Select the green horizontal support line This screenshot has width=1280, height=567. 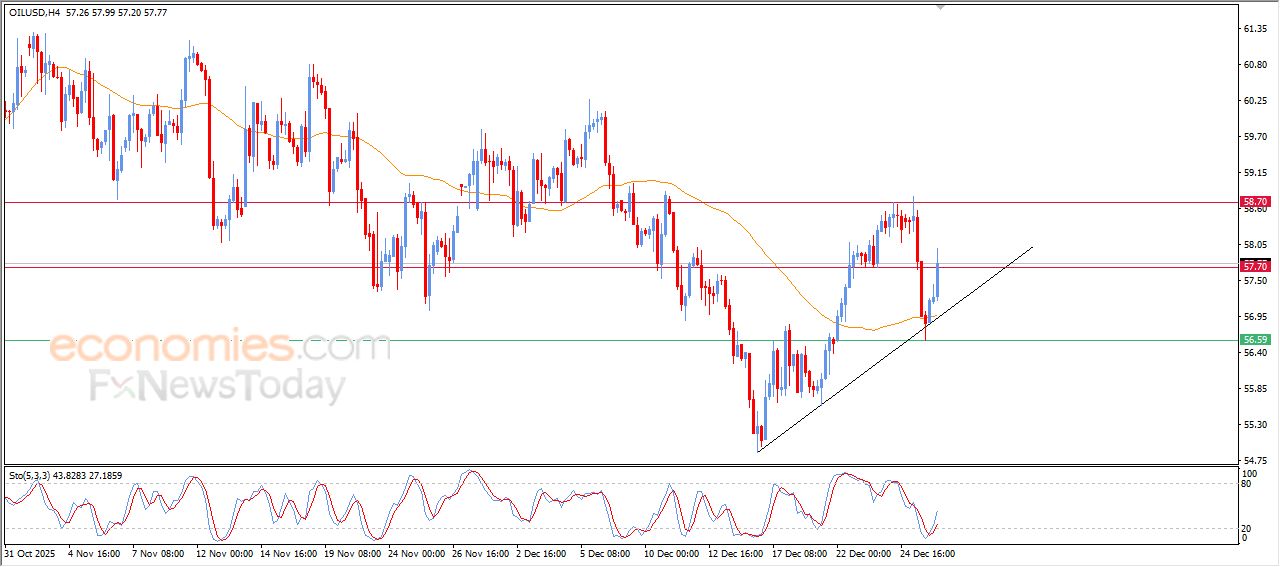(x=620, y=340)
